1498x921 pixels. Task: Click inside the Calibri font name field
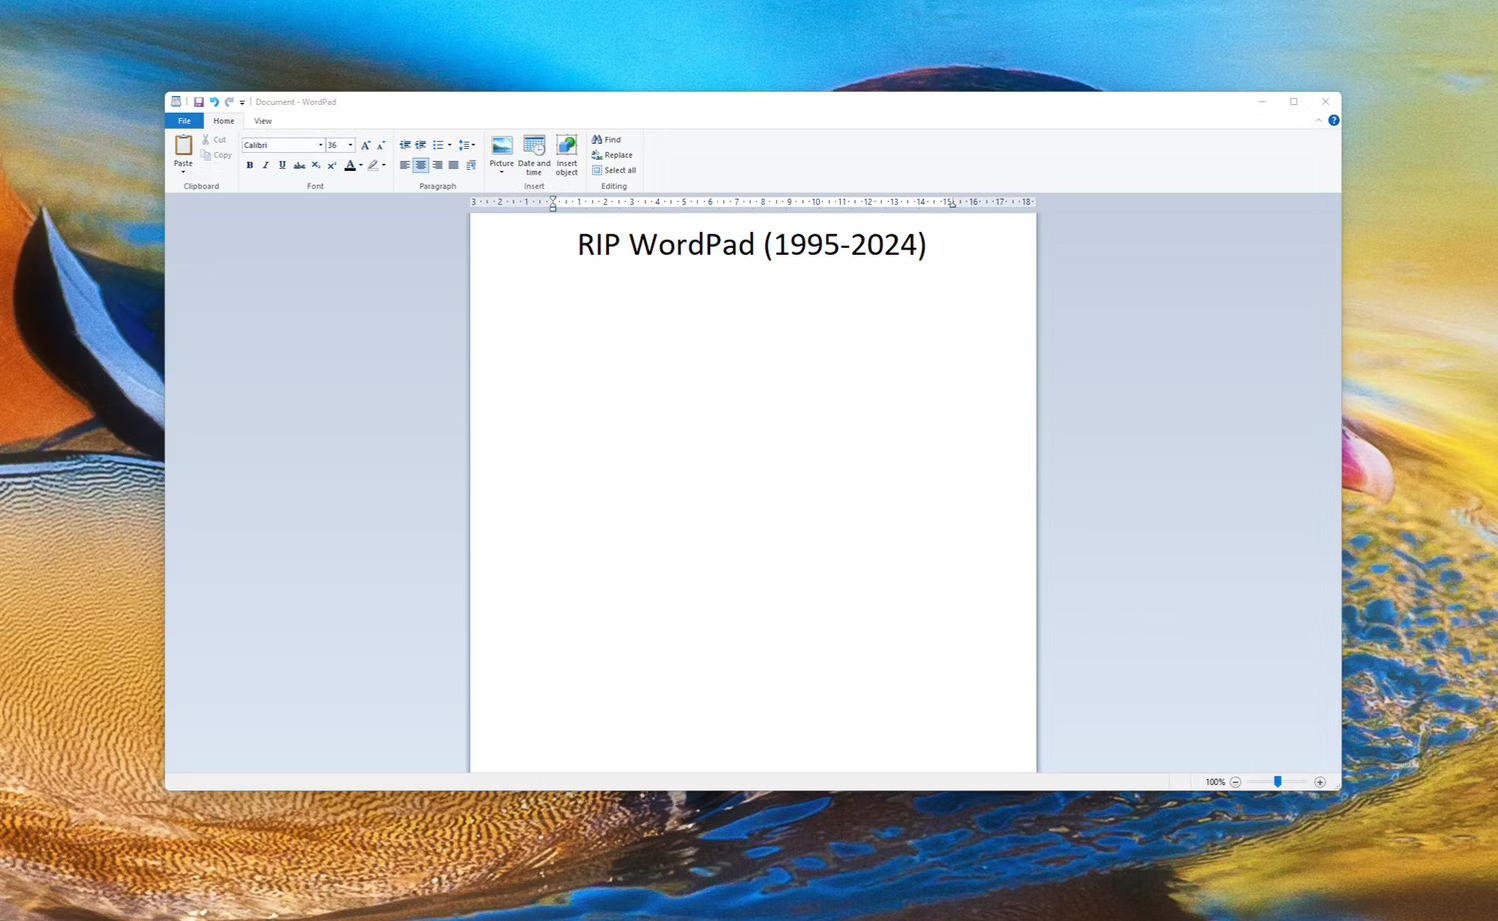point(279,145)
